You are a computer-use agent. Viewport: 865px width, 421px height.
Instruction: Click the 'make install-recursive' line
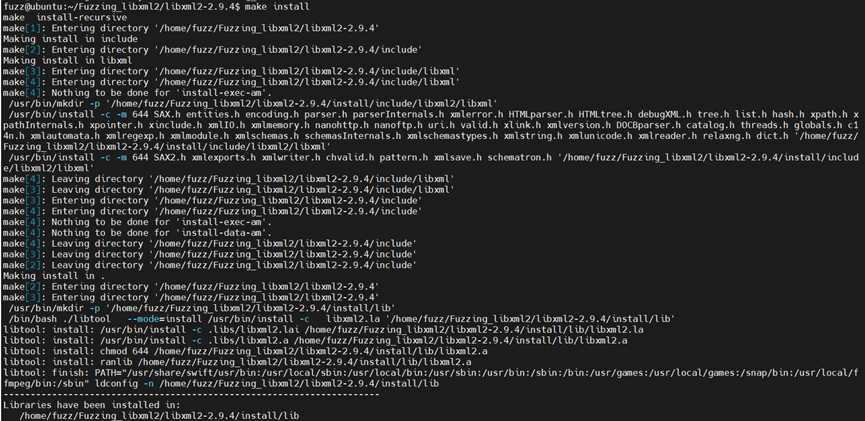point(65,18)
